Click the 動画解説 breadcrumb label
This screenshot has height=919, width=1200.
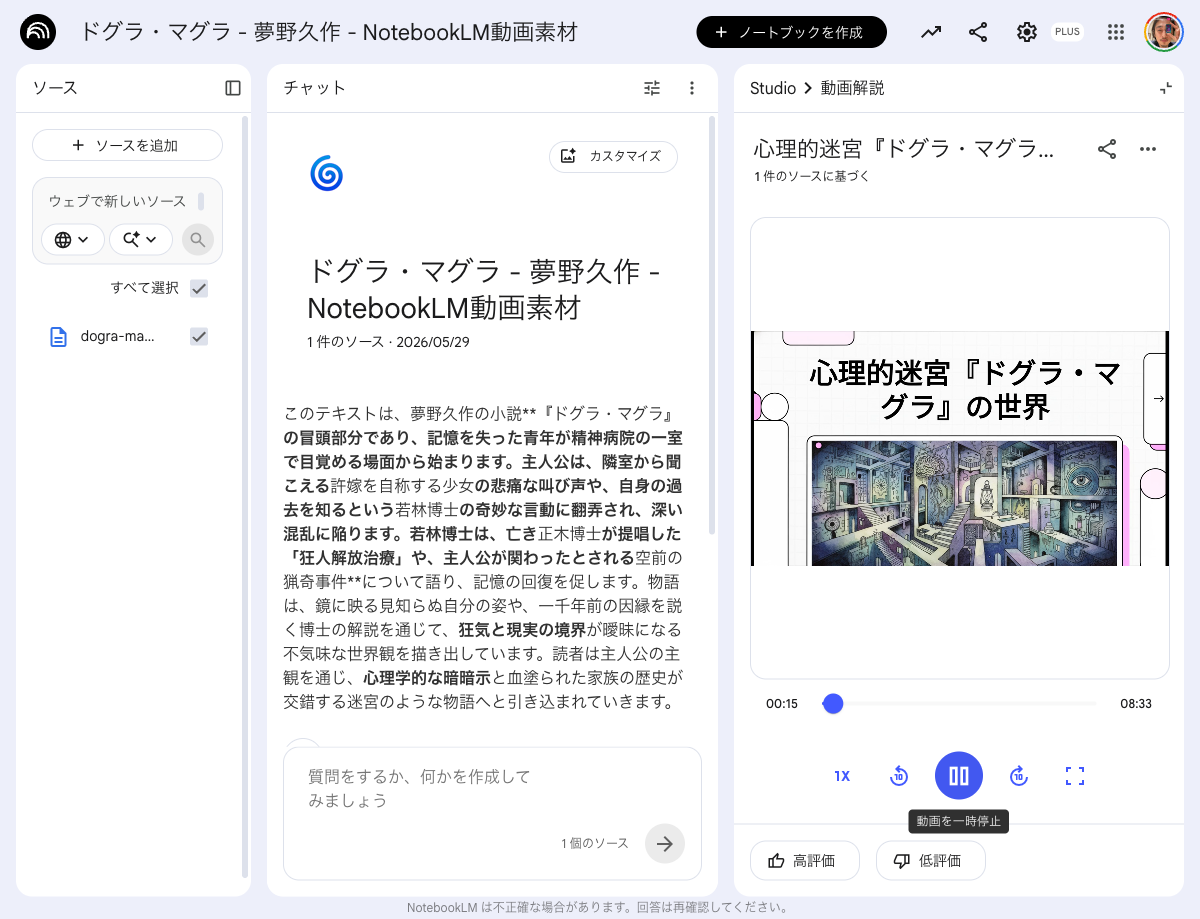pyautogui.click(x=852, y=88)
